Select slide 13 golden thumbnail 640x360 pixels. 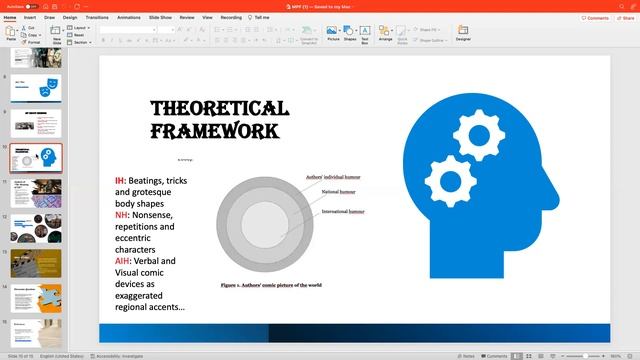36,263
